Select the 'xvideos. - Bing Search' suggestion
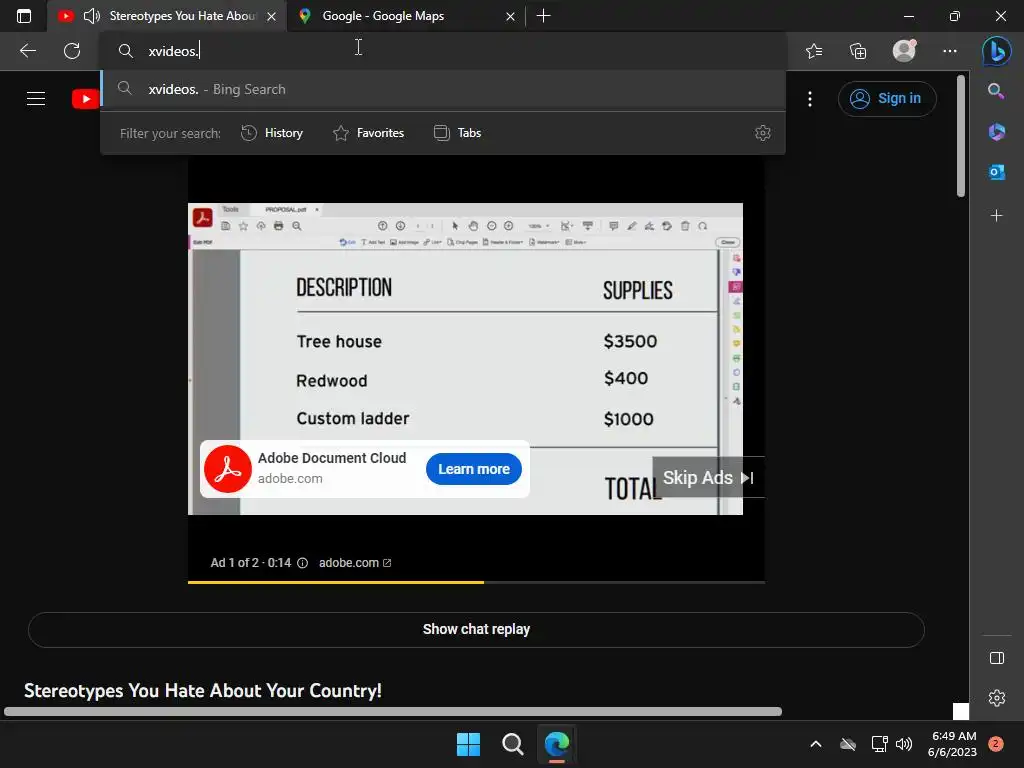 tap(443, 89)
